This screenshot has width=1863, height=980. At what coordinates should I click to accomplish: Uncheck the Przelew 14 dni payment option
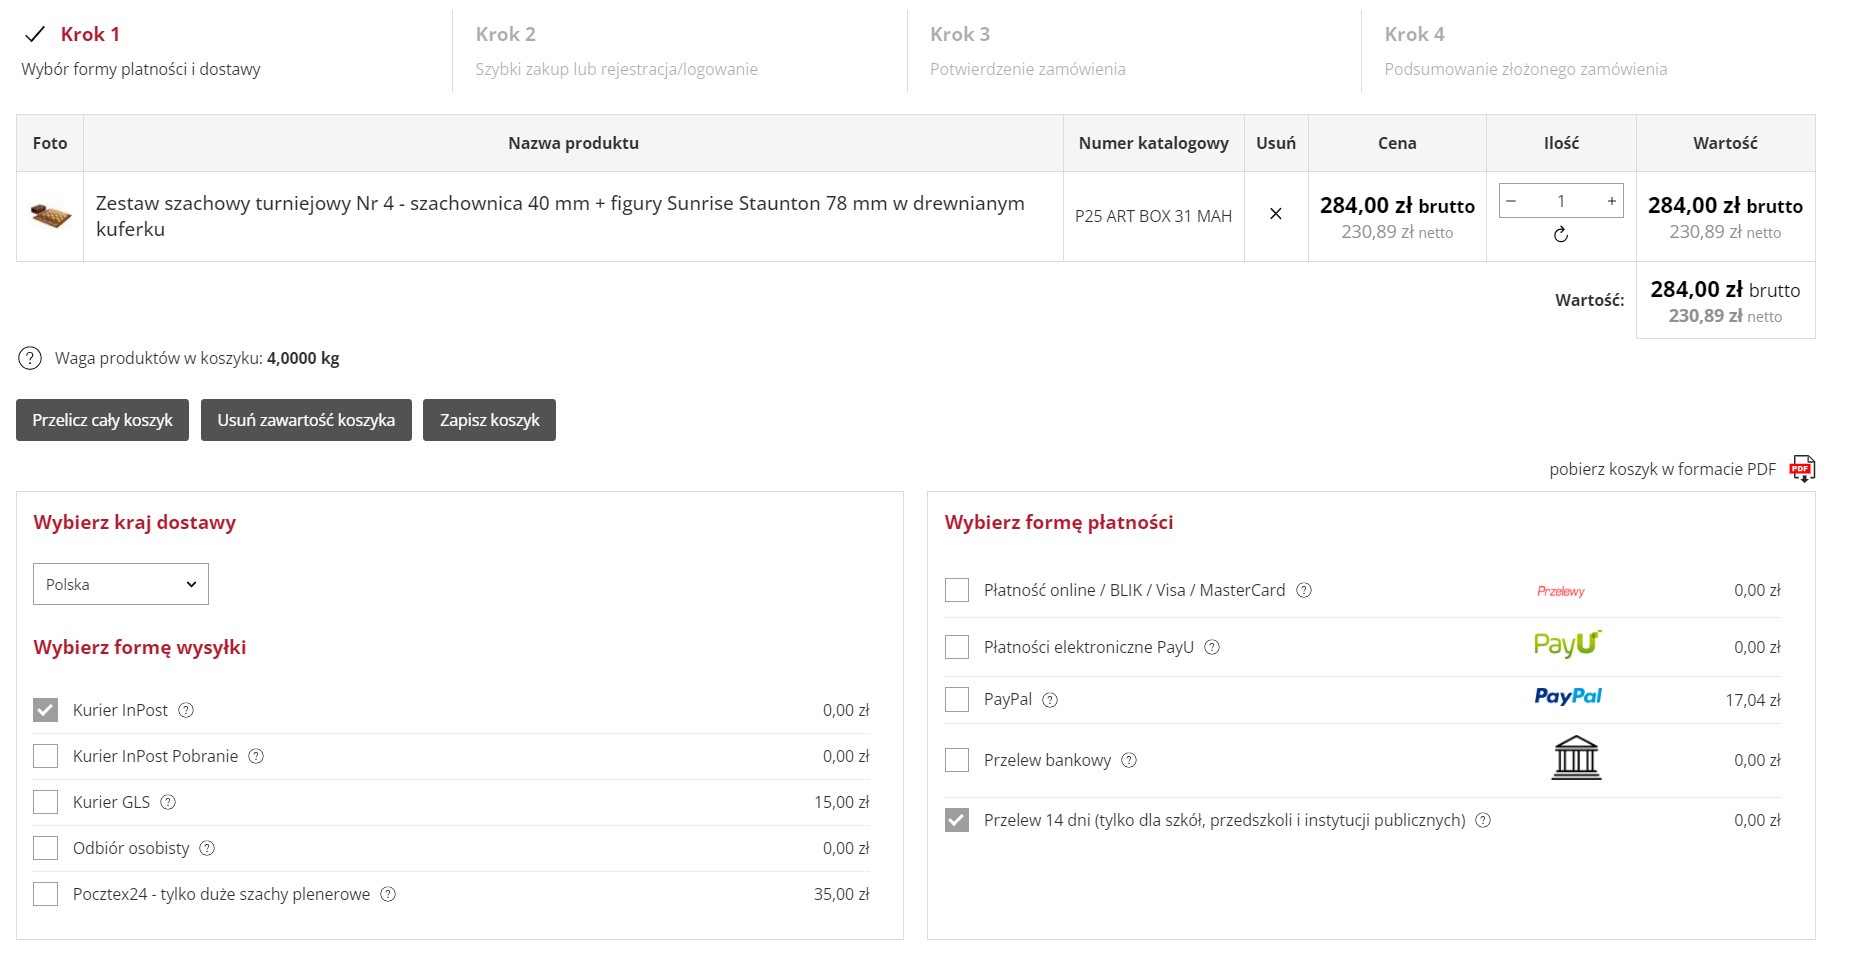957,820
